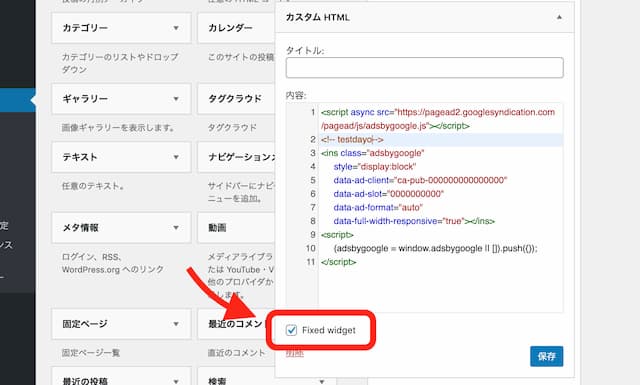
Task: Expand the テキスト widget dropdown
Action: pos(176,157)
